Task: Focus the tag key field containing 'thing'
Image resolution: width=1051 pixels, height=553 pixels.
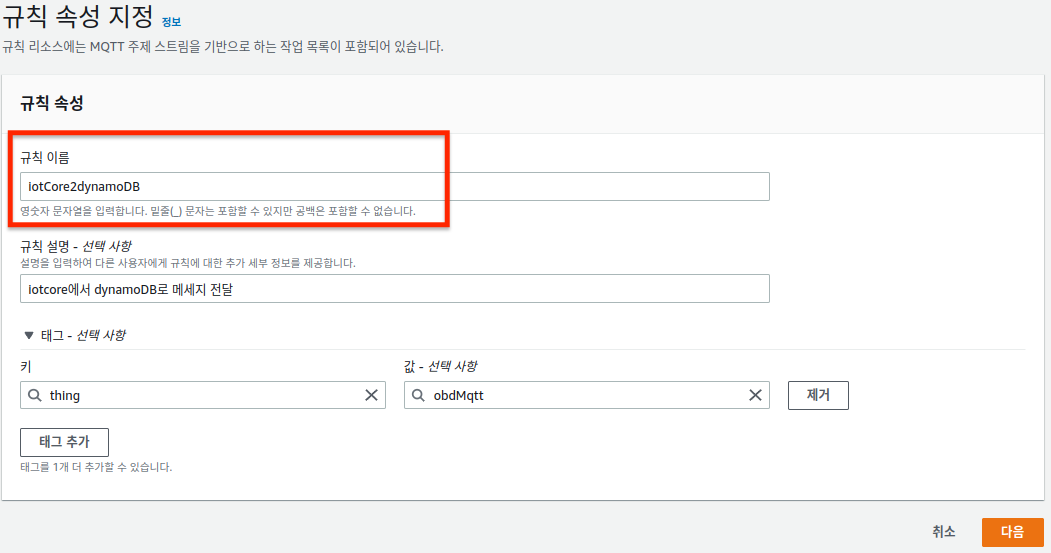Action: [203, 395]
